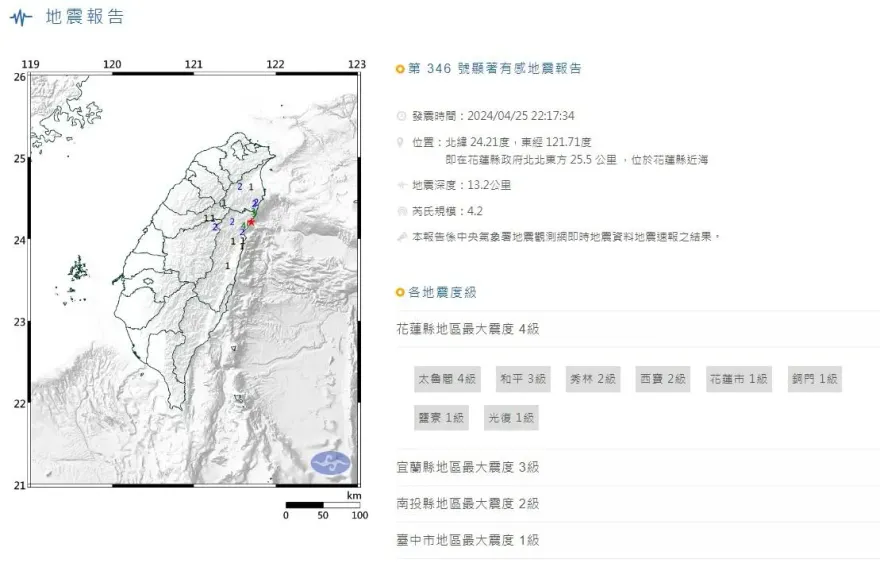Click the location pin icon beside 位置
This screenshot has width=880, height=567.
[402, 142]
